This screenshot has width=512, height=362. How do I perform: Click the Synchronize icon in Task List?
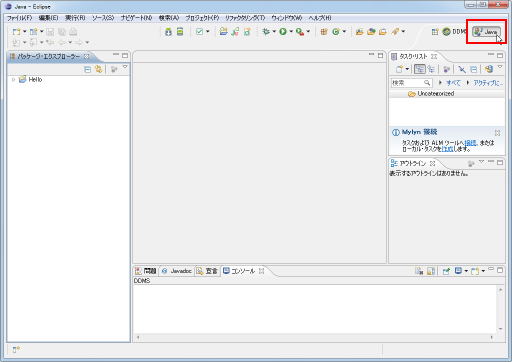point(489,69)
